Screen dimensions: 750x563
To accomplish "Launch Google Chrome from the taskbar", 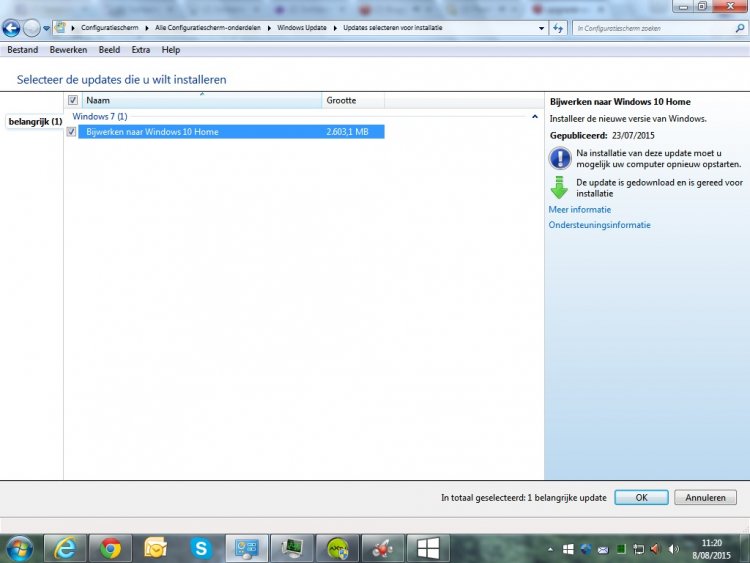I will [110, 548].
